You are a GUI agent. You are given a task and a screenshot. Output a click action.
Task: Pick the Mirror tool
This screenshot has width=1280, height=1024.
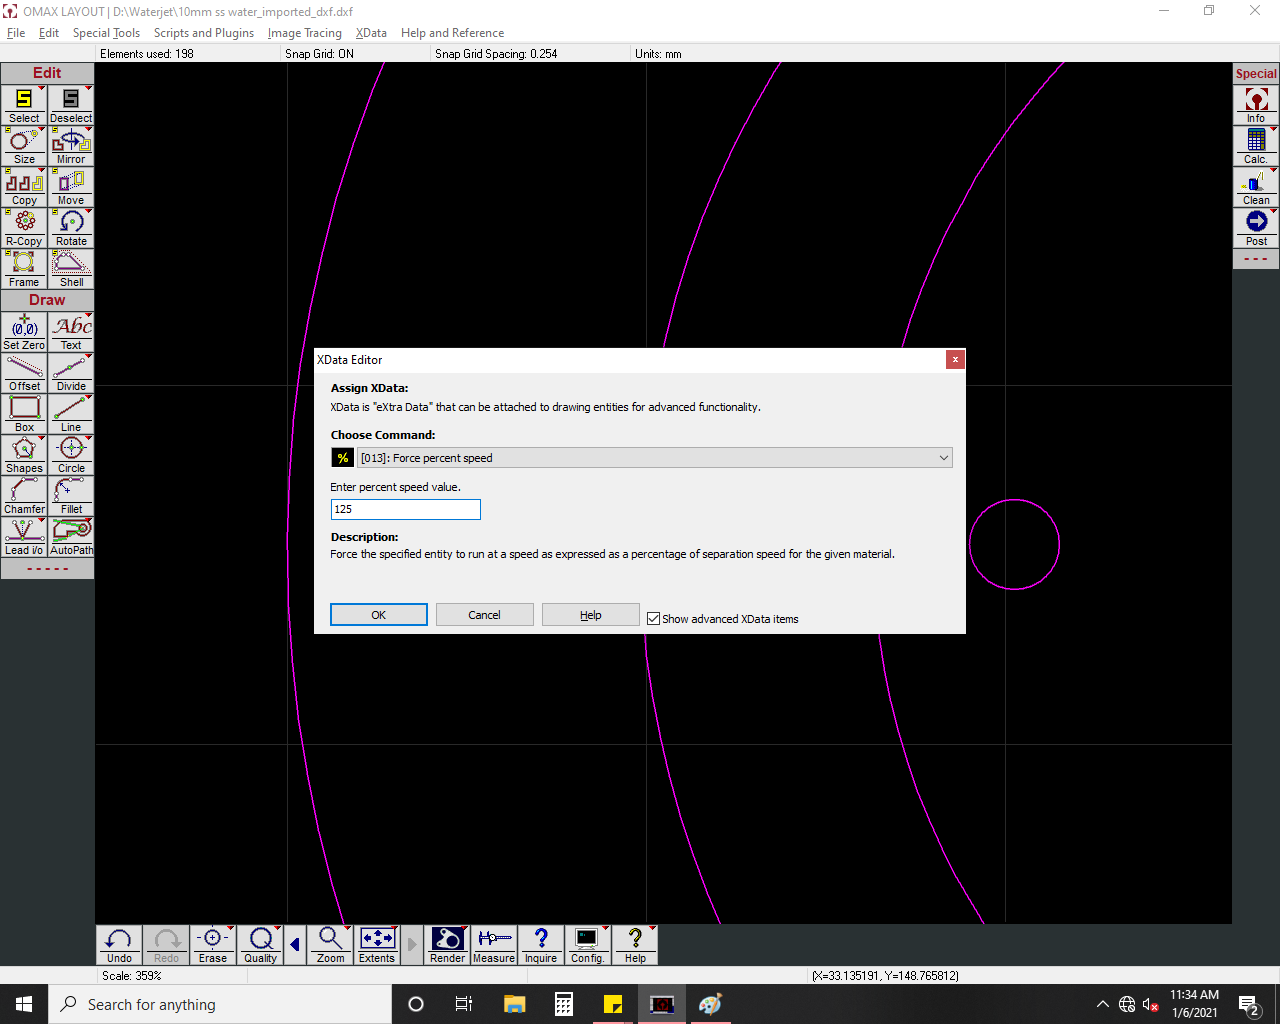point(71,146)
